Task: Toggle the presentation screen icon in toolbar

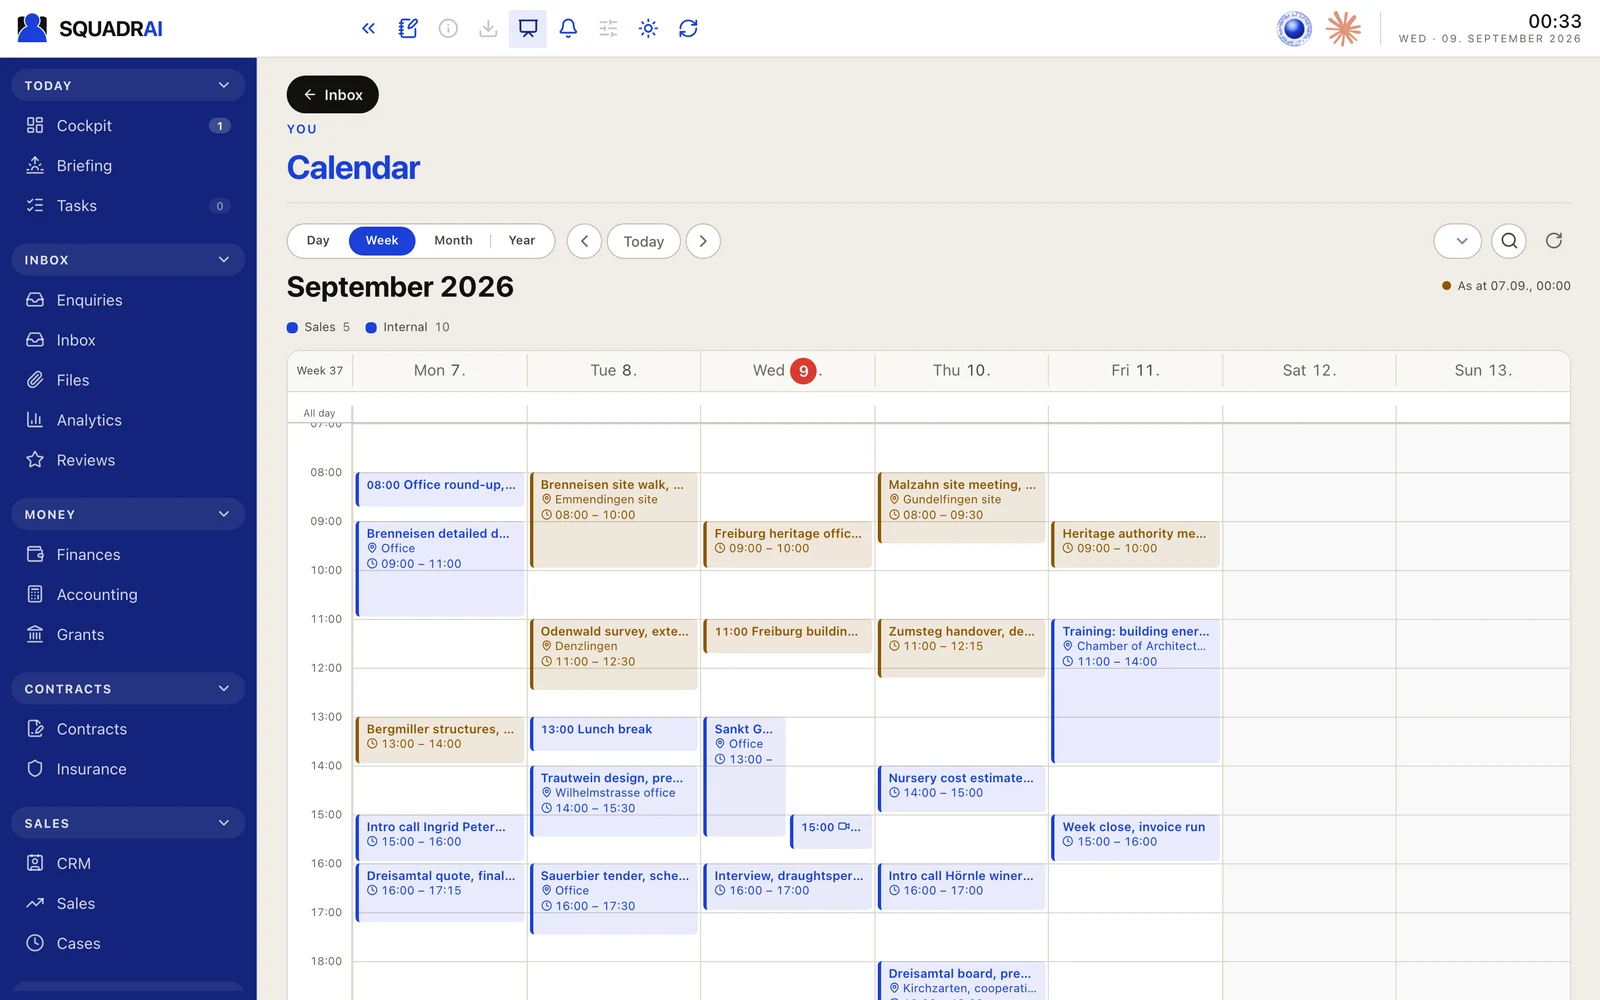Action: [528, 28]
